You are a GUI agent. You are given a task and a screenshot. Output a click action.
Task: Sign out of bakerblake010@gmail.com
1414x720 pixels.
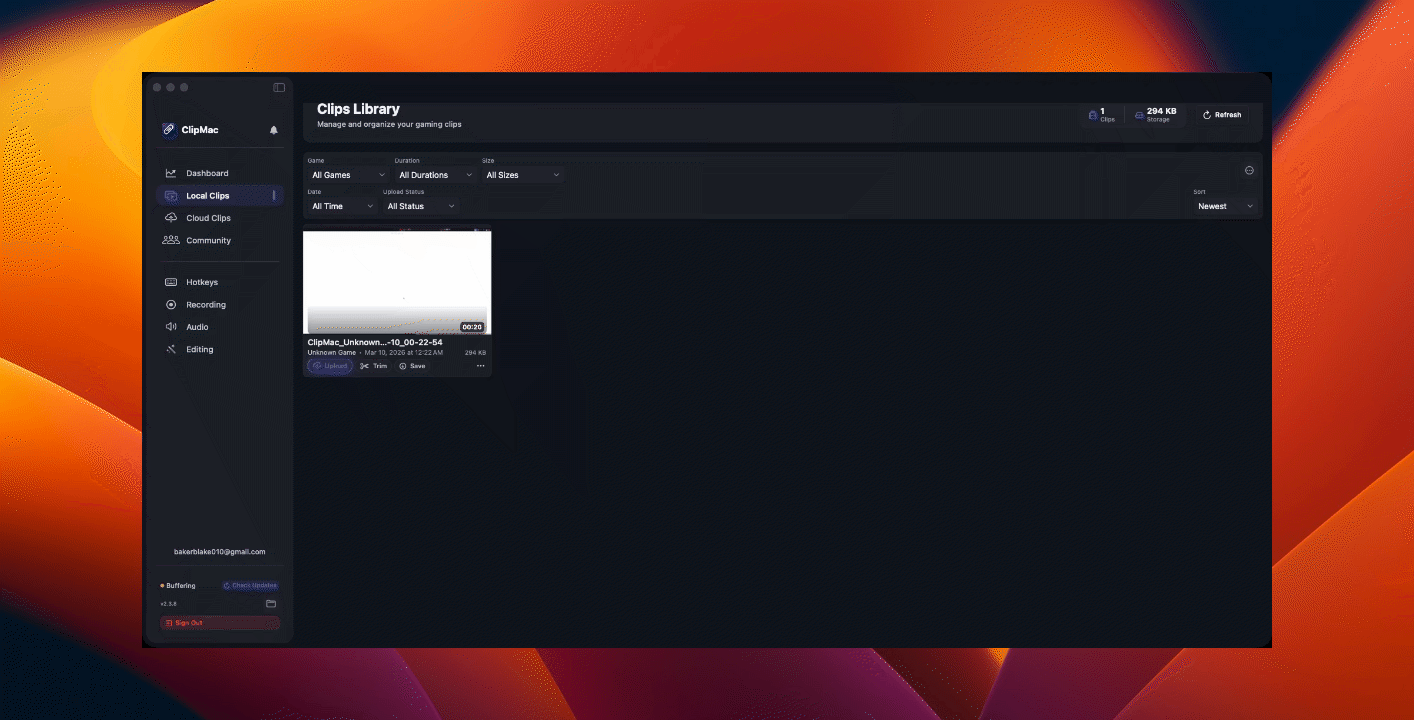click(x=220, y=622)
